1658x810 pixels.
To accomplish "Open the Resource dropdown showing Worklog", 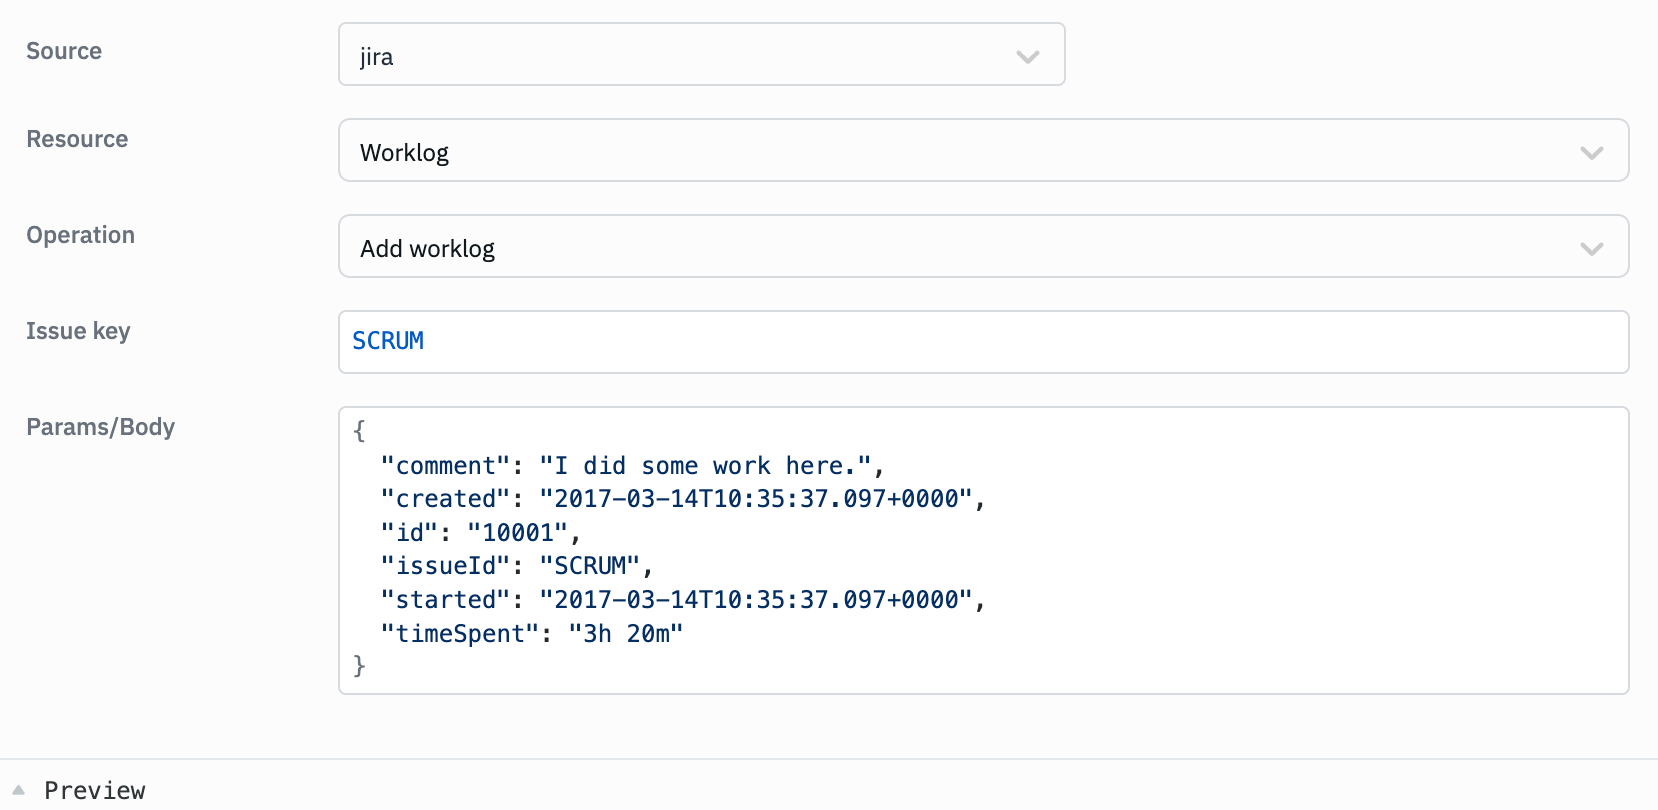I will pos(983,150).
